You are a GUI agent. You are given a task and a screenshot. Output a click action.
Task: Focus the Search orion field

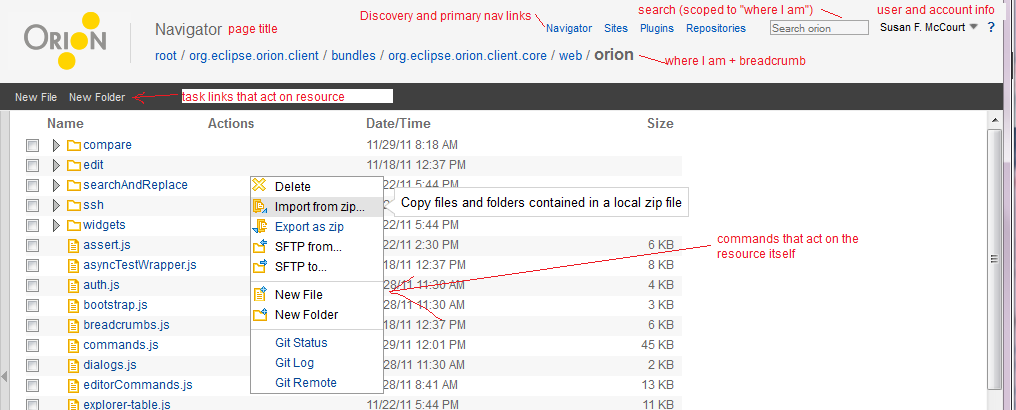[x=819, y=28]
